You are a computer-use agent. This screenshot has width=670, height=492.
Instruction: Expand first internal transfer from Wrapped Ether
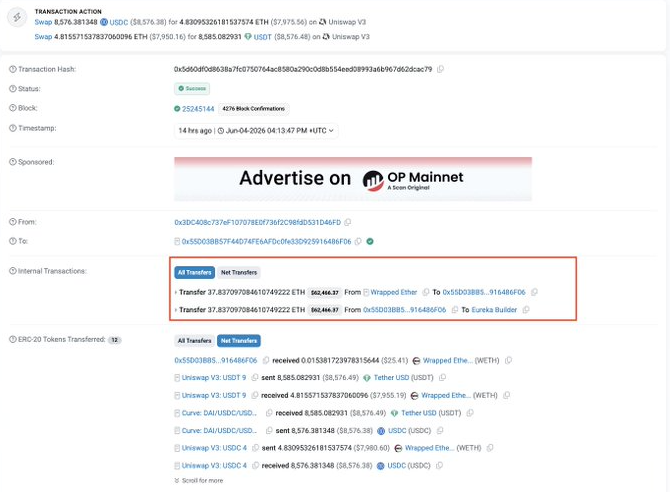(x=176, y=292)
